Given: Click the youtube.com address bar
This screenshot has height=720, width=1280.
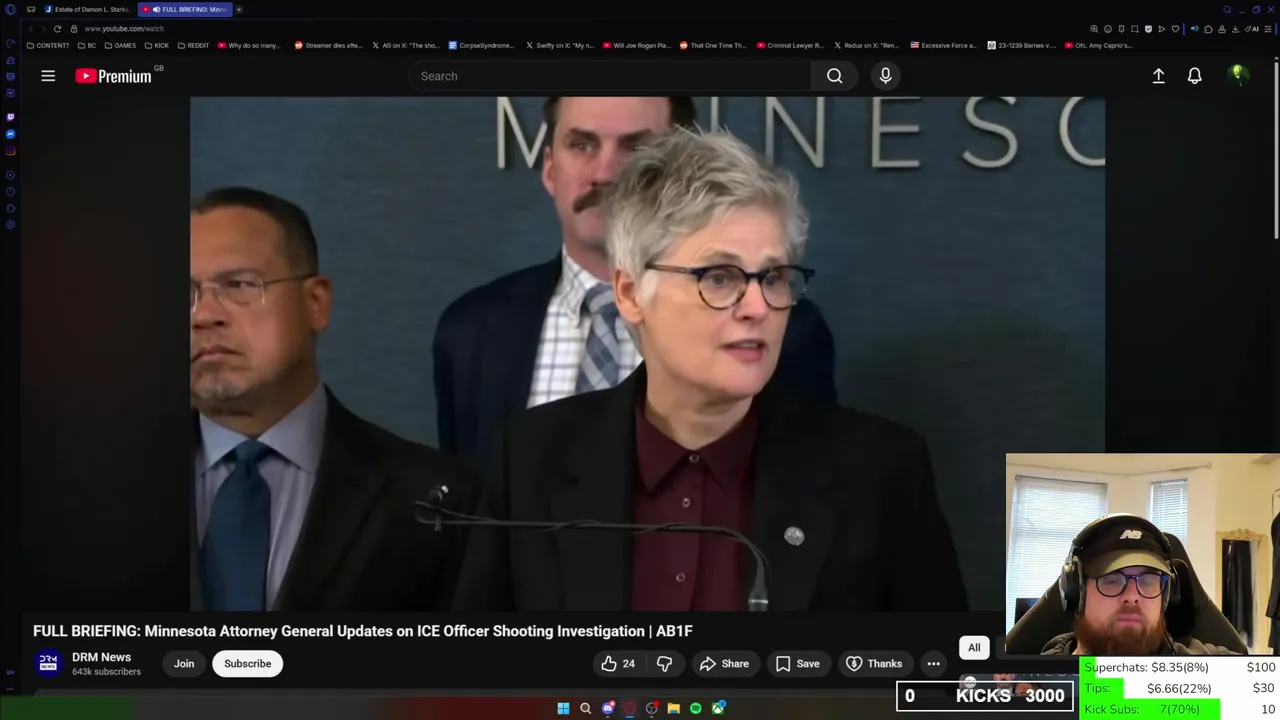Looking at the screenshot, I should tap(124, 29).
